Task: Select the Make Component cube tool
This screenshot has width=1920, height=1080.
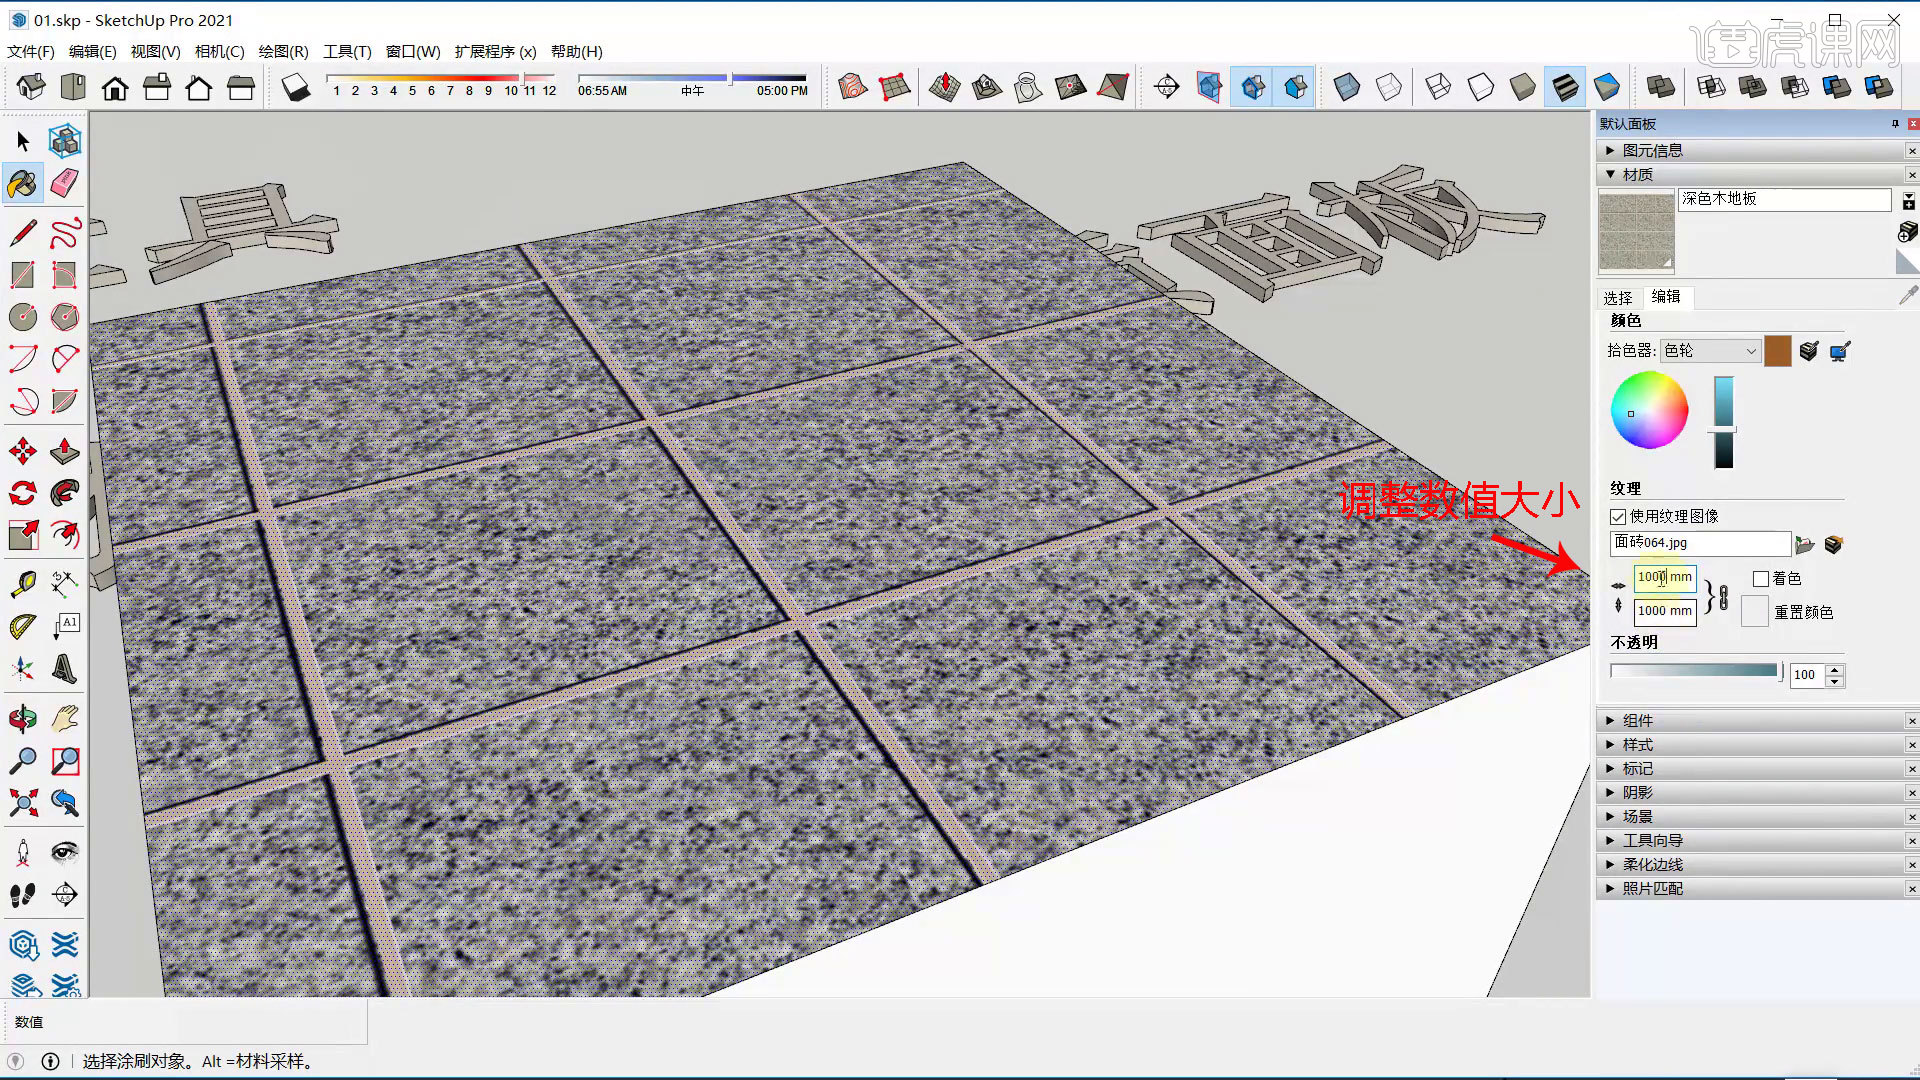Action: click(65, 141)
